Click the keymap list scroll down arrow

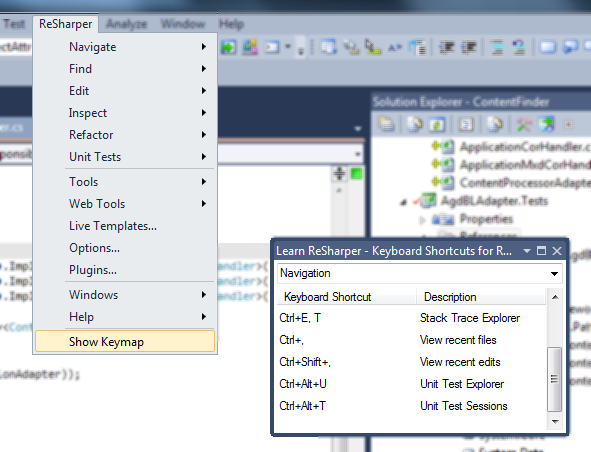click(555, 421)
